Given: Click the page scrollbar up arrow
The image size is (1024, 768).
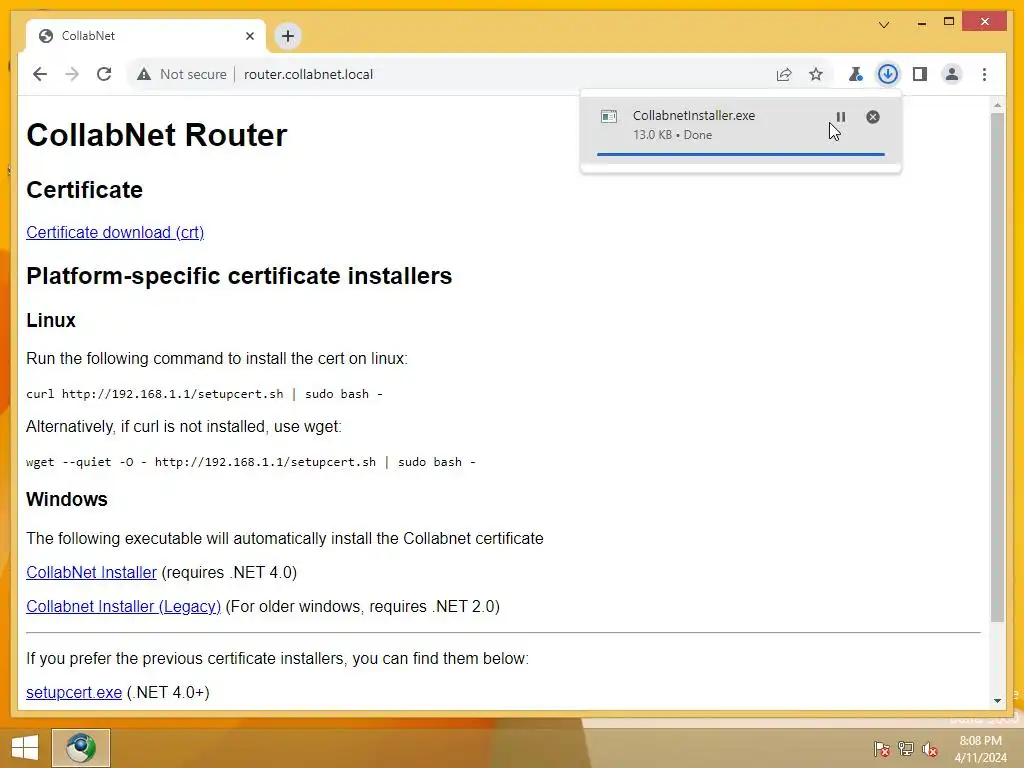Looking at the screenshot, I should (997, 105).
